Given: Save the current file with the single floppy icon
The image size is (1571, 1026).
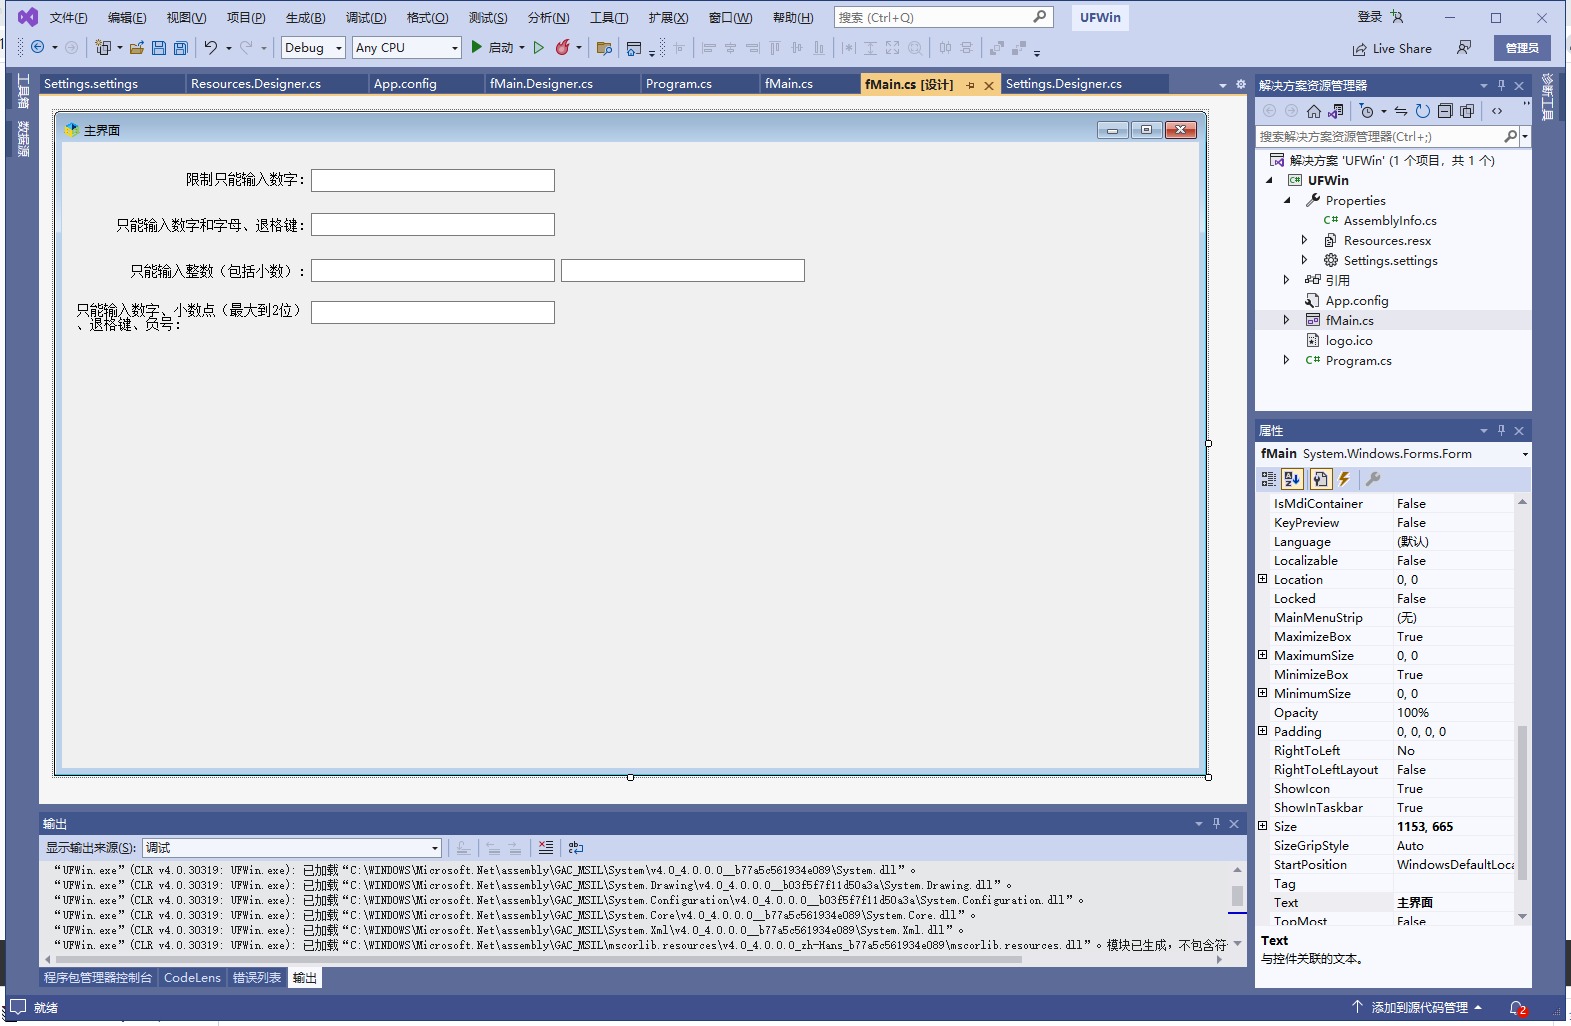Looking at the screenshot, I should (159, 47).
